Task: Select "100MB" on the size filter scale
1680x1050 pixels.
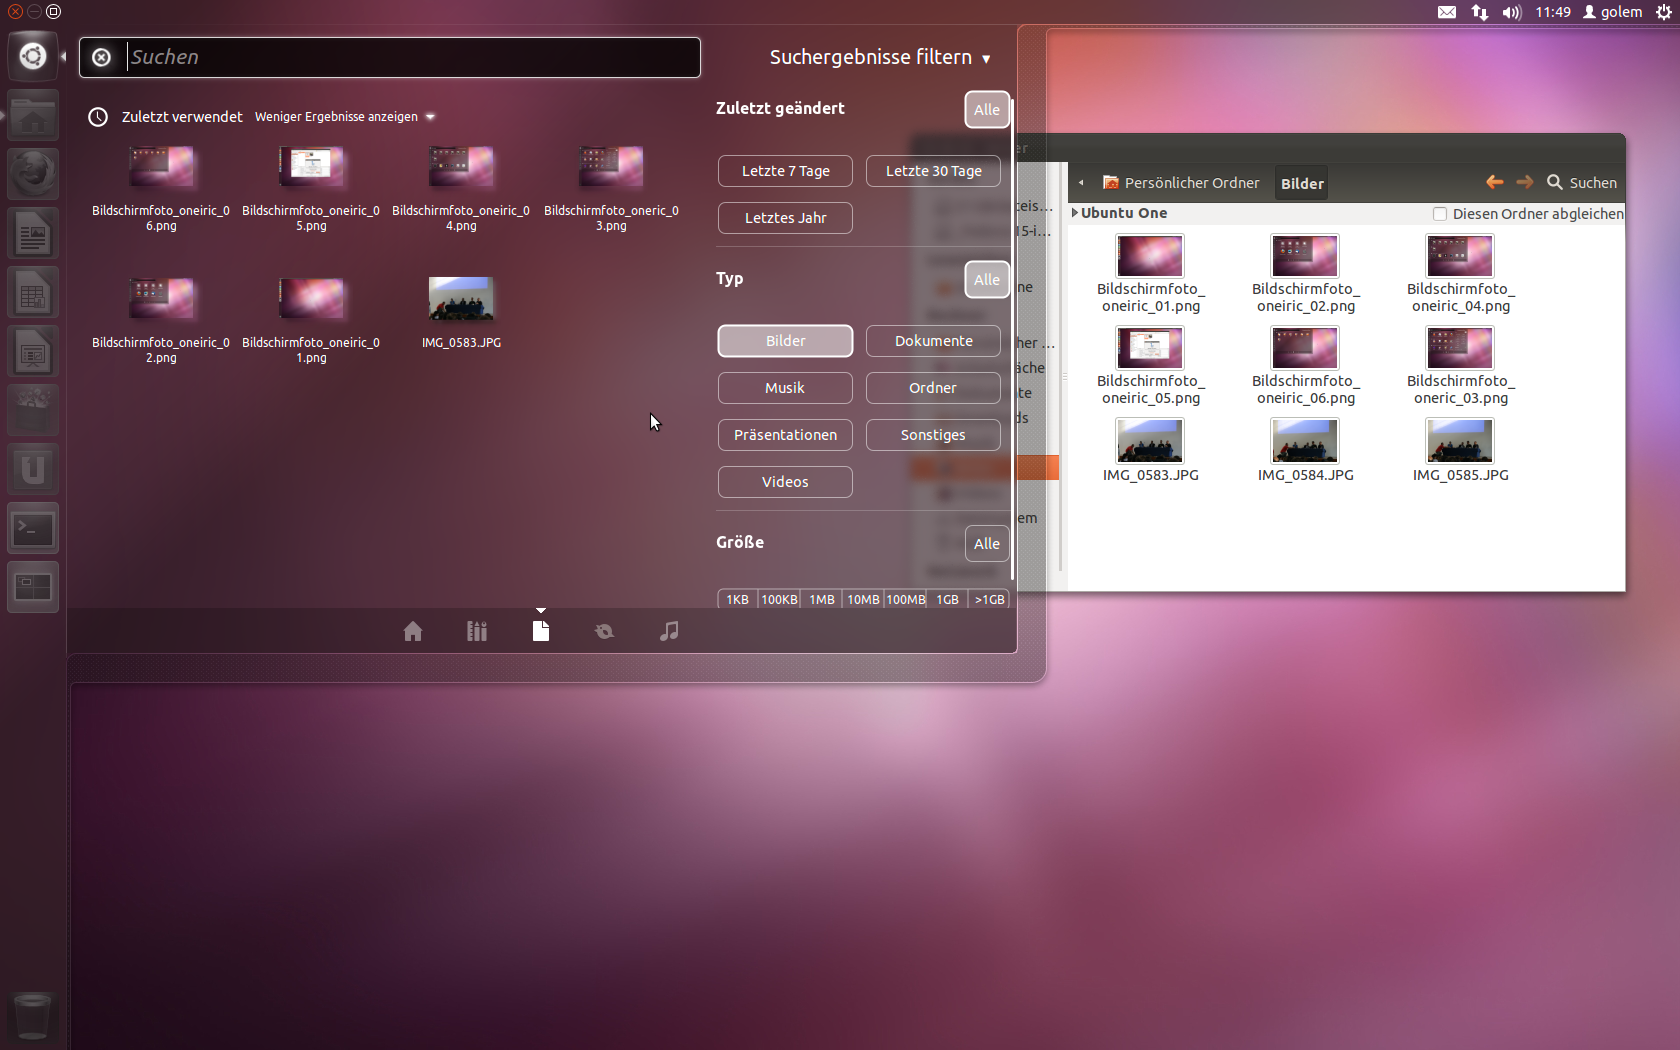Action: 905,598
